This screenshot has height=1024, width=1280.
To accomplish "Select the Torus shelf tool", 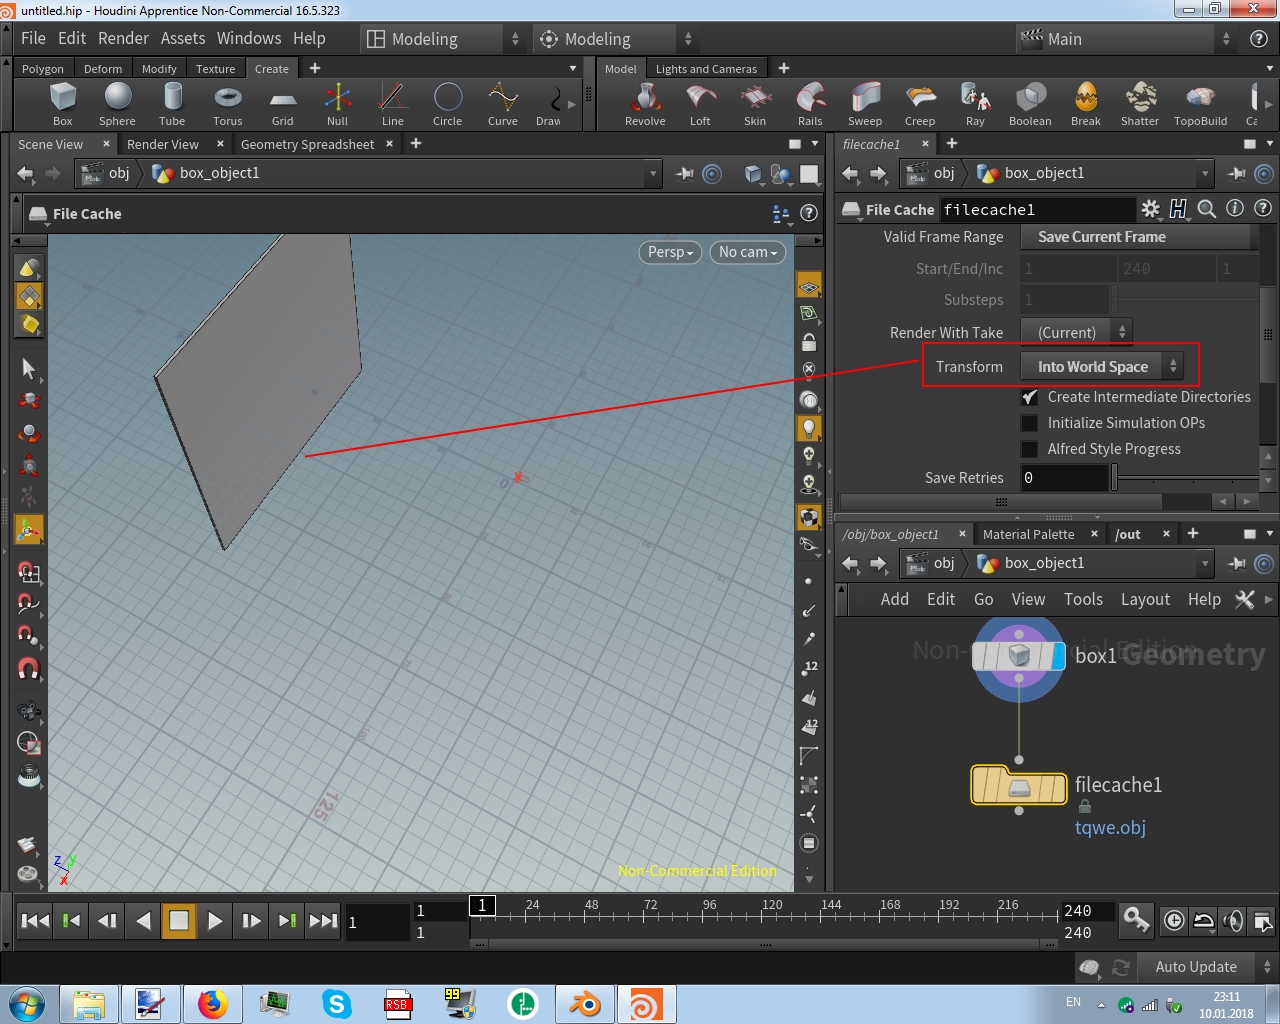I will pos(227,105).
